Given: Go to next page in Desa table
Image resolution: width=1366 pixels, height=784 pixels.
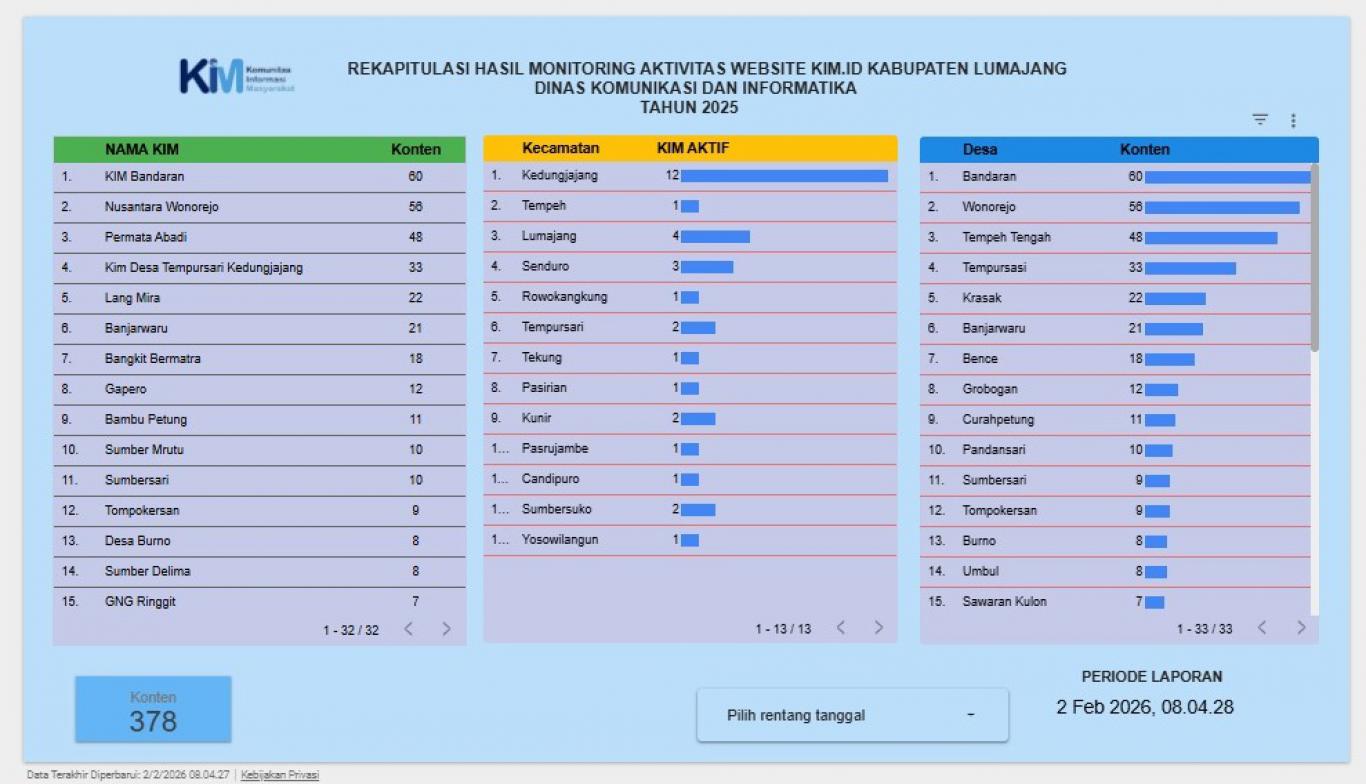Looking at the screenshot, I should point(1301,628).
